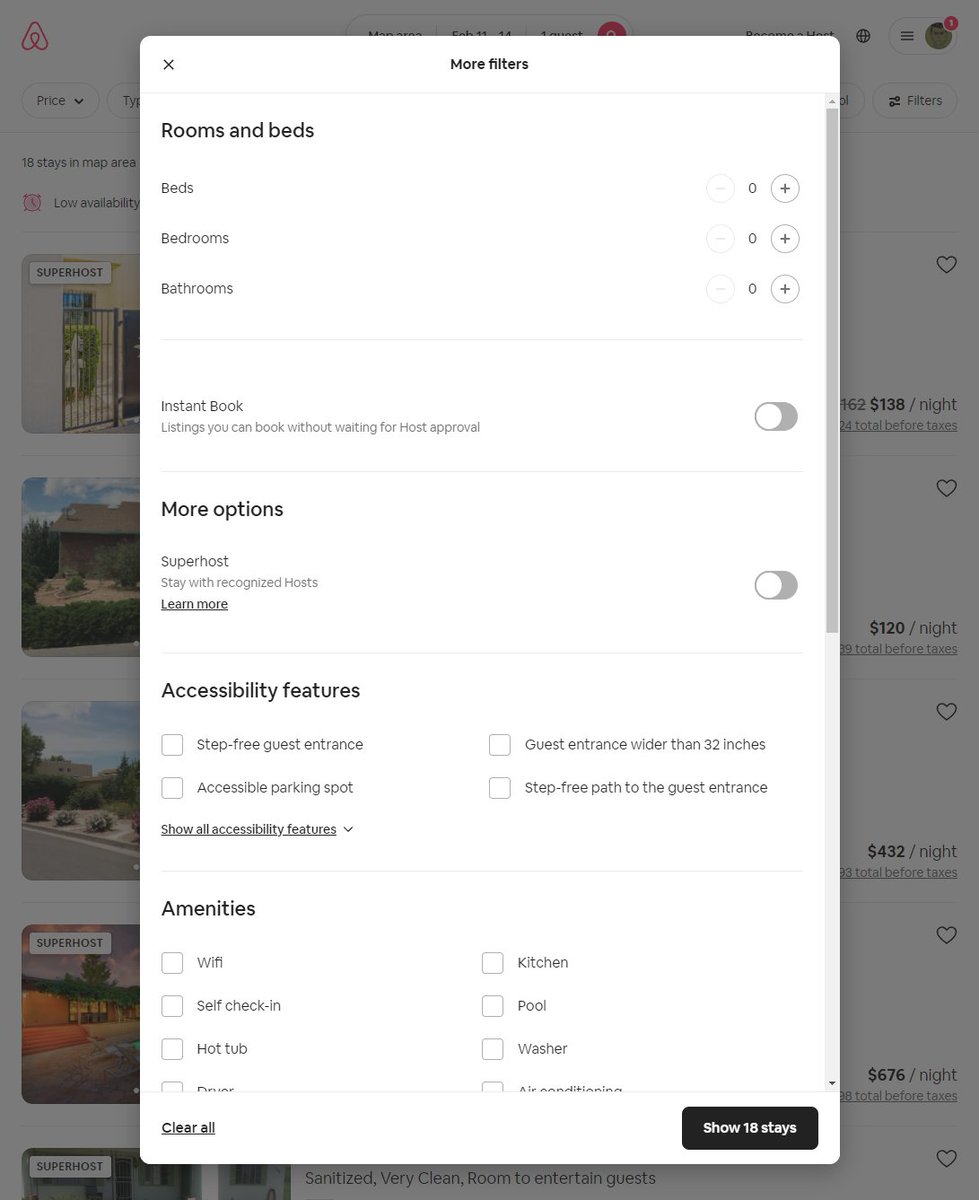Tick the Wifi amenity checkbox
Viewport: 979px width, 1200px height.
[x=172, y=963]
